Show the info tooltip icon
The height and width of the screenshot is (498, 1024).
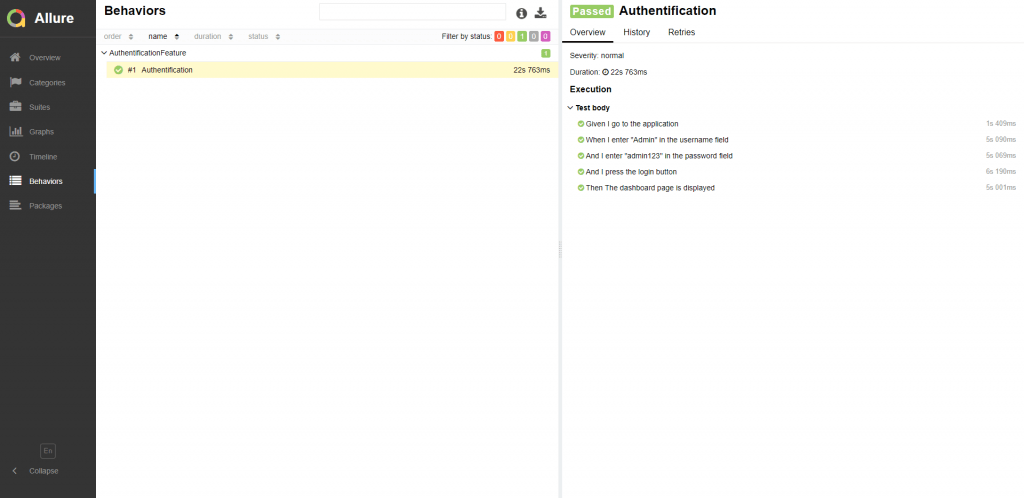click(x=521, y=13)
